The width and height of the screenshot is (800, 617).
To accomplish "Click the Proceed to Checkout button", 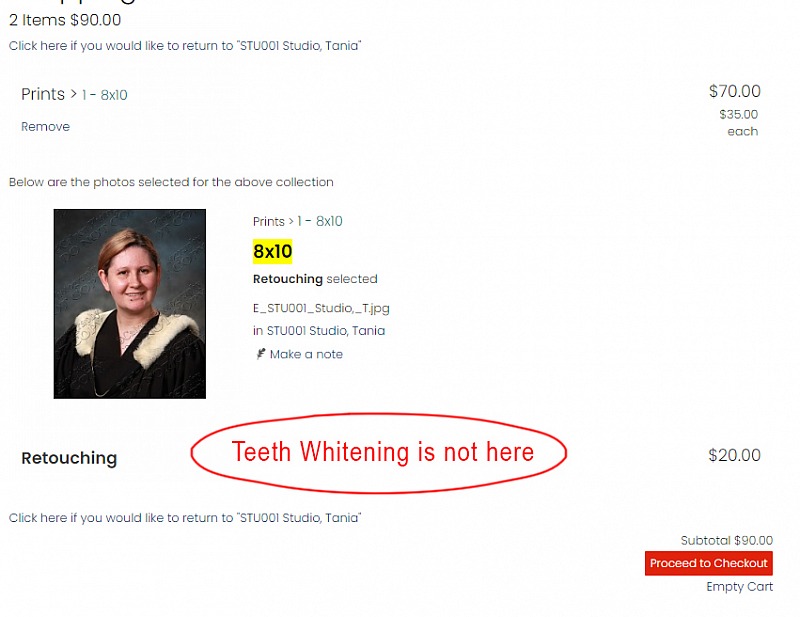I will click(709, 563).
